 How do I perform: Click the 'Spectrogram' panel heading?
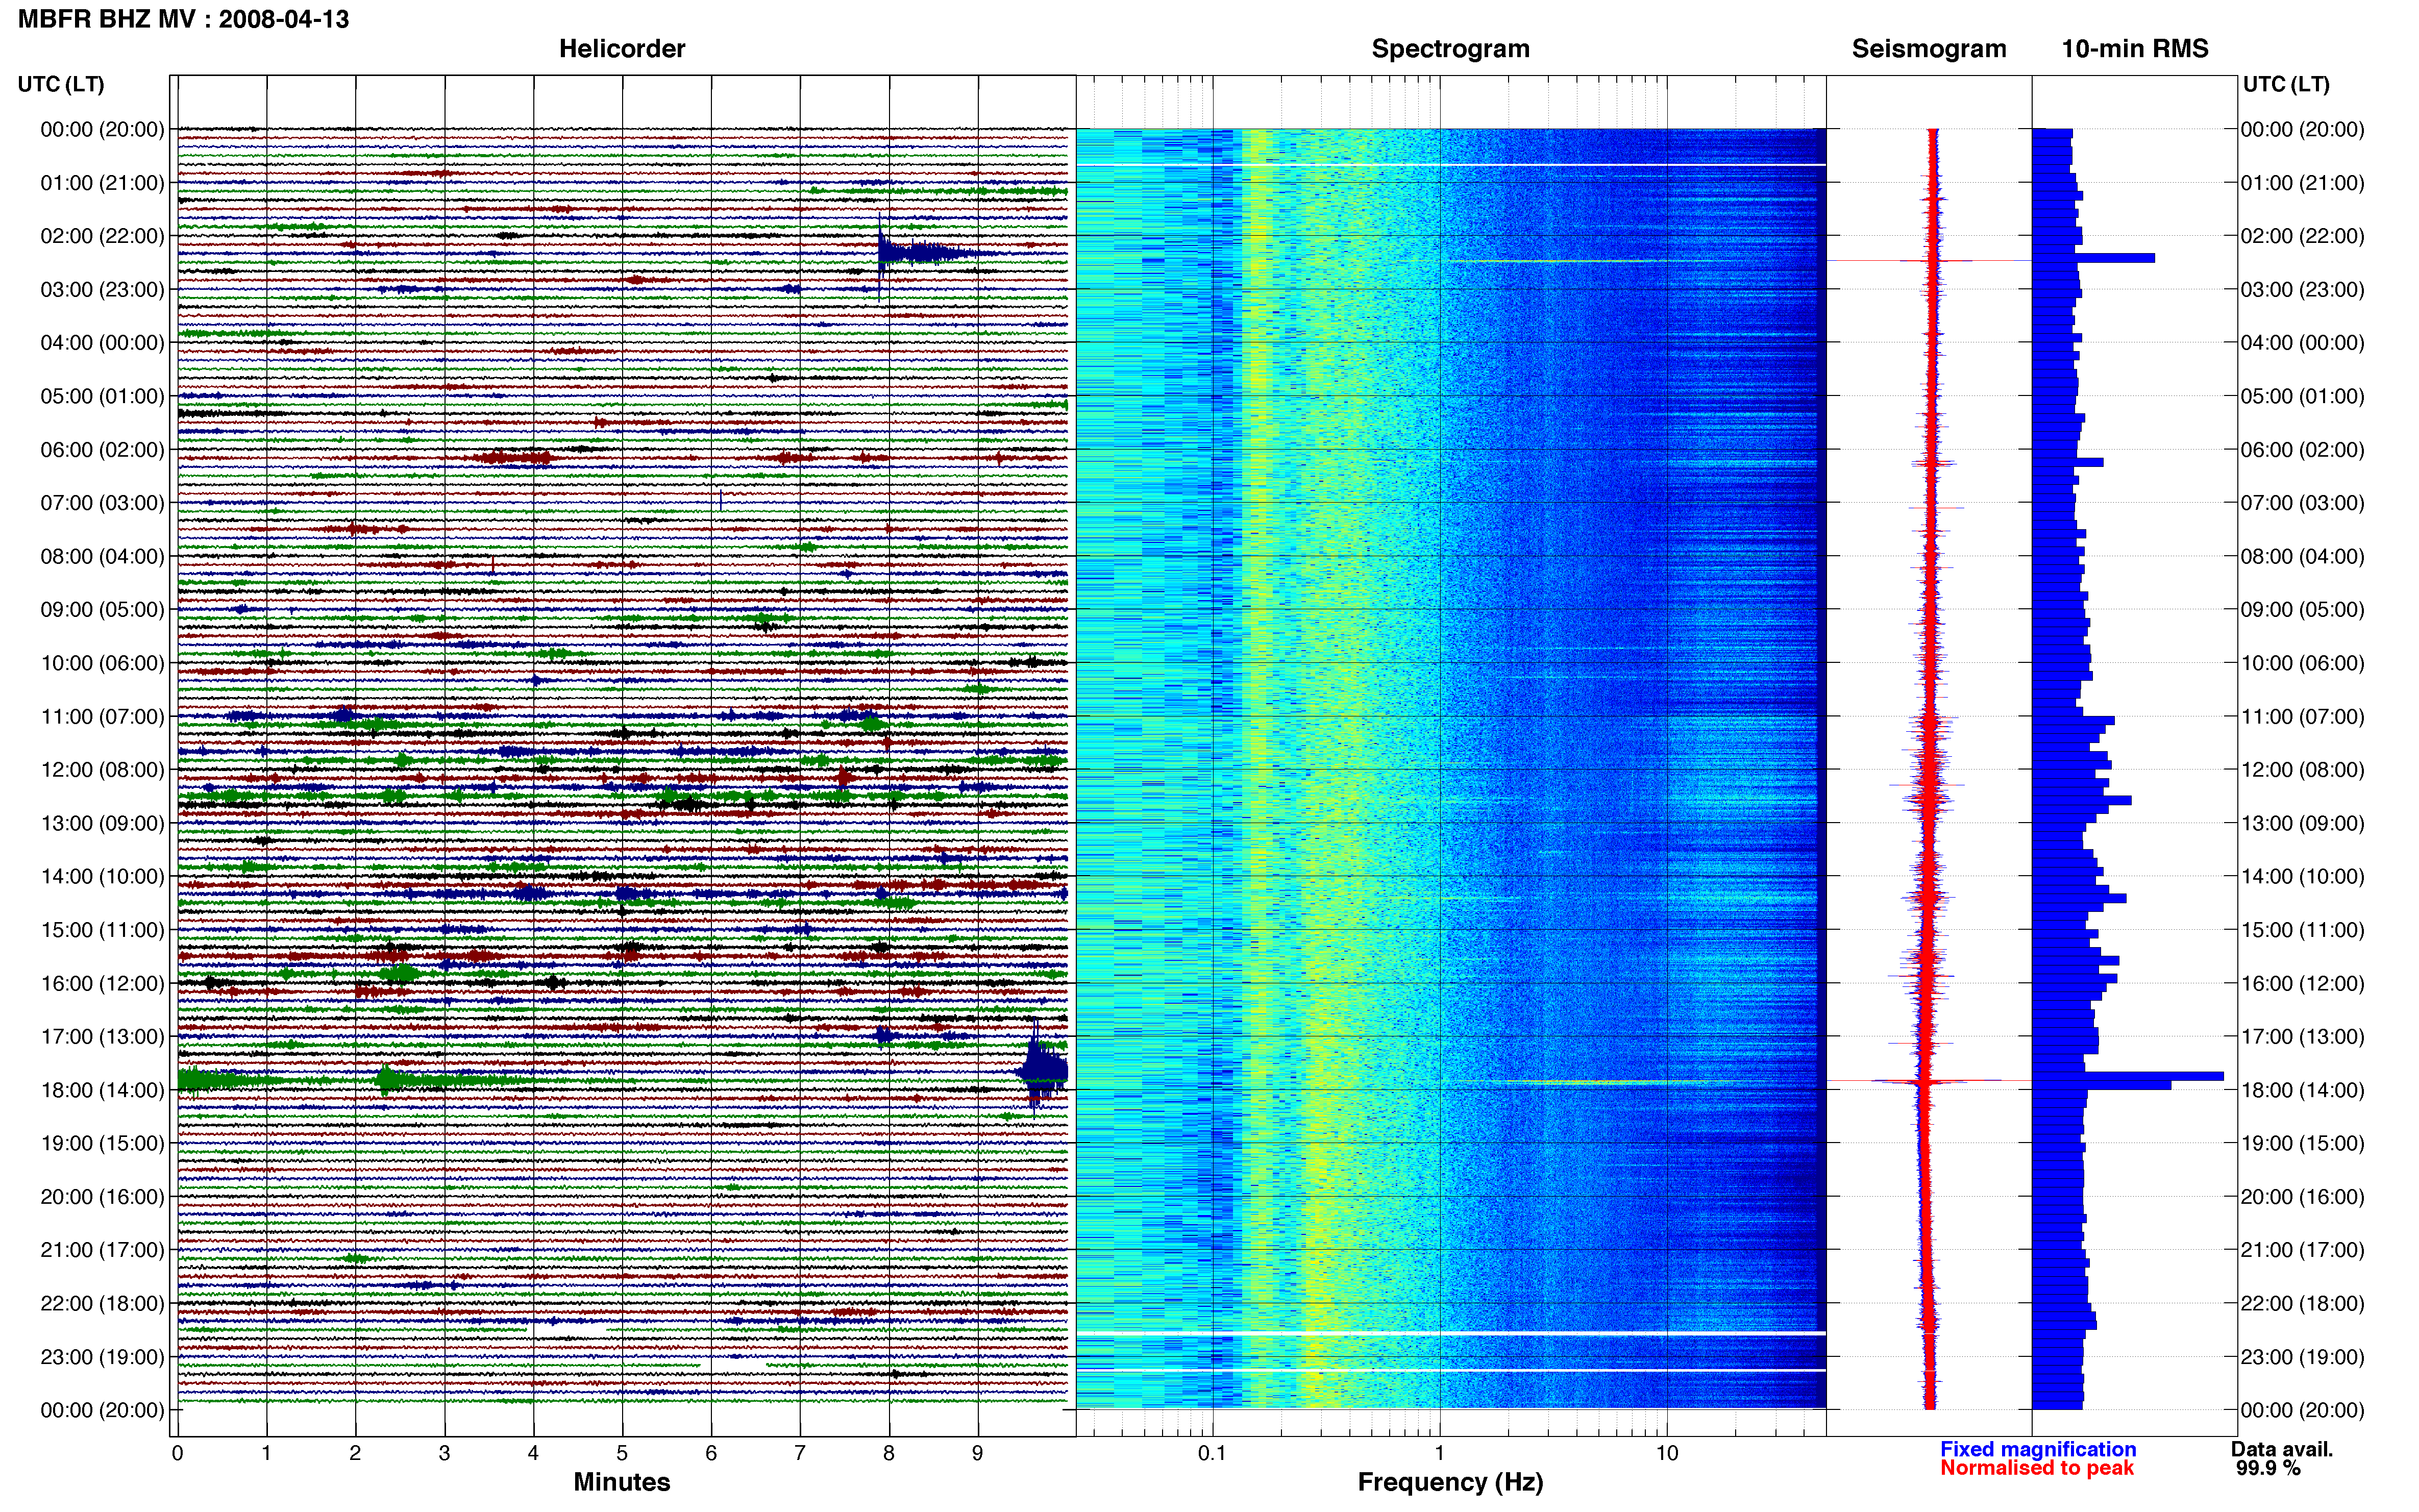(x=1450, y=49)
